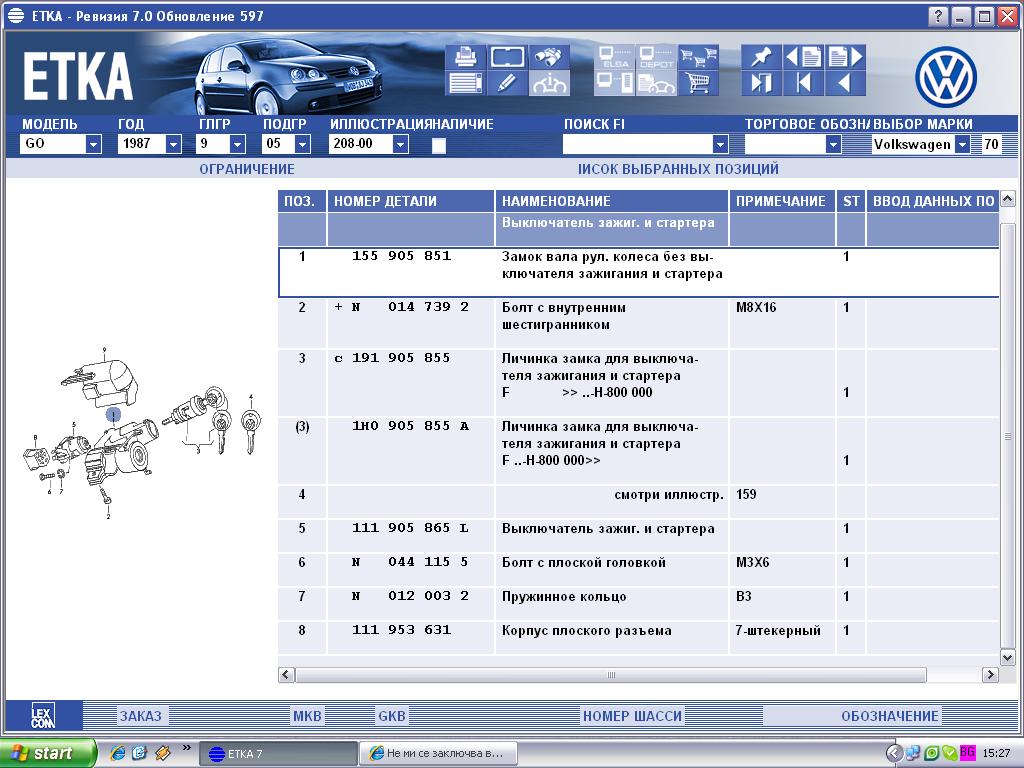Click the ПОИСК FI input field

pyautogui.click(x=638, y=144)
